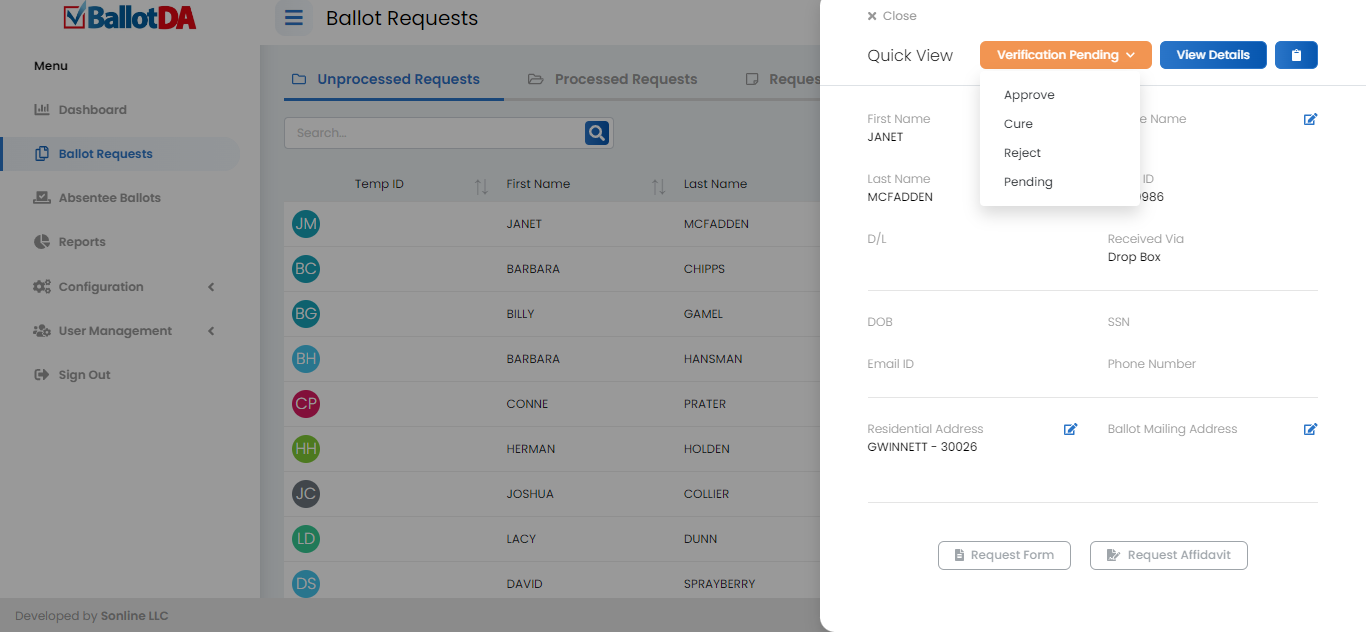Edit the Ballot Mailing Address icon

tap(1310, 429)
